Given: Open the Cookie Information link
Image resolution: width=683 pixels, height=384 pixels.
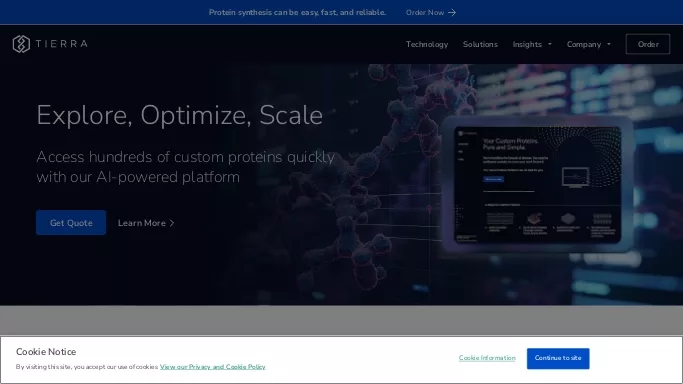Looking at the screenshot, I should pos(487,358).
